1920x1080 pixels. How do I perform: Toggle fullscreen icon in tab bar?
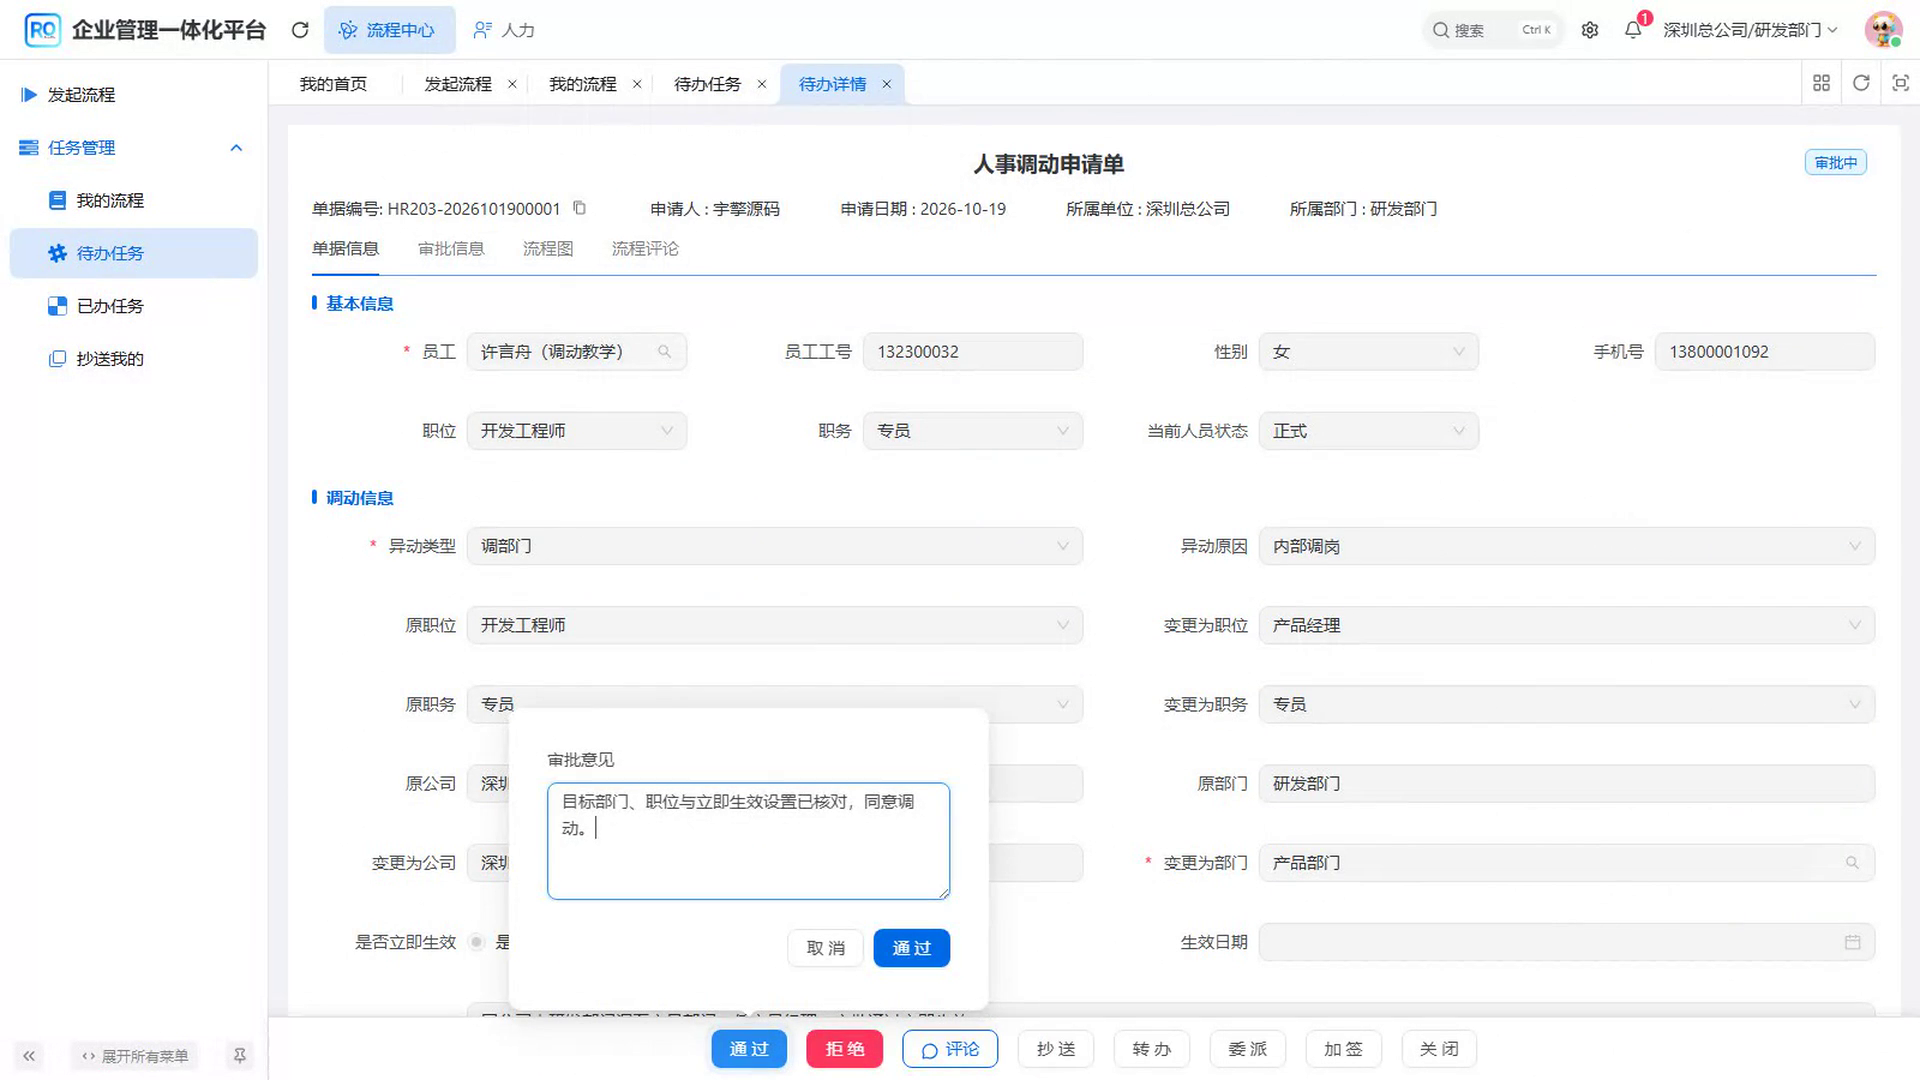tap(1901, 83)
